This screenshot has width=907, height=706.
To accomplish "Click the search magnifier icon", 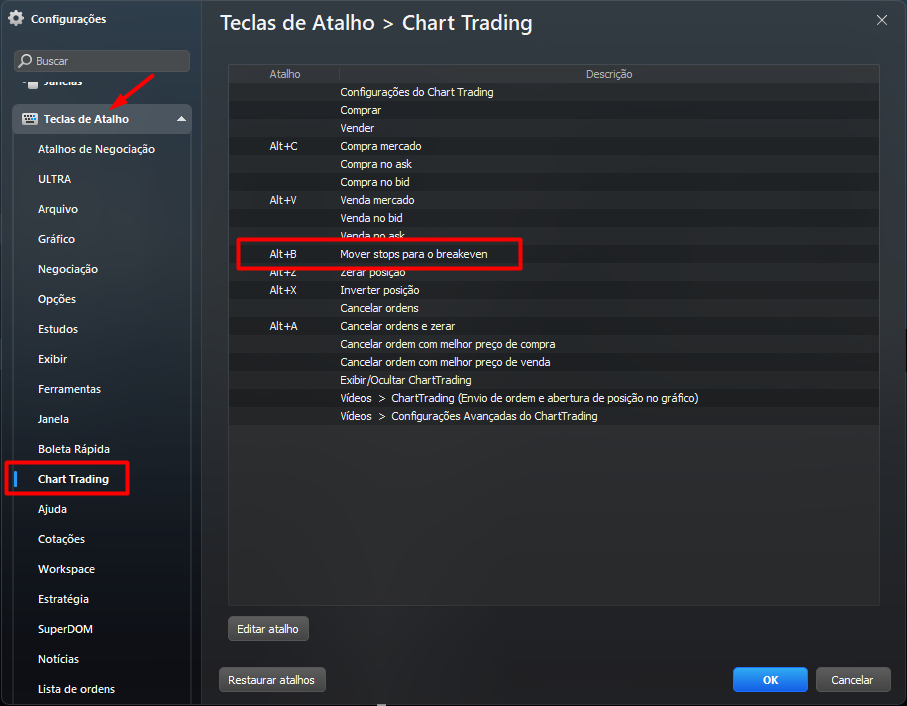I will click(x=25, y=61).
